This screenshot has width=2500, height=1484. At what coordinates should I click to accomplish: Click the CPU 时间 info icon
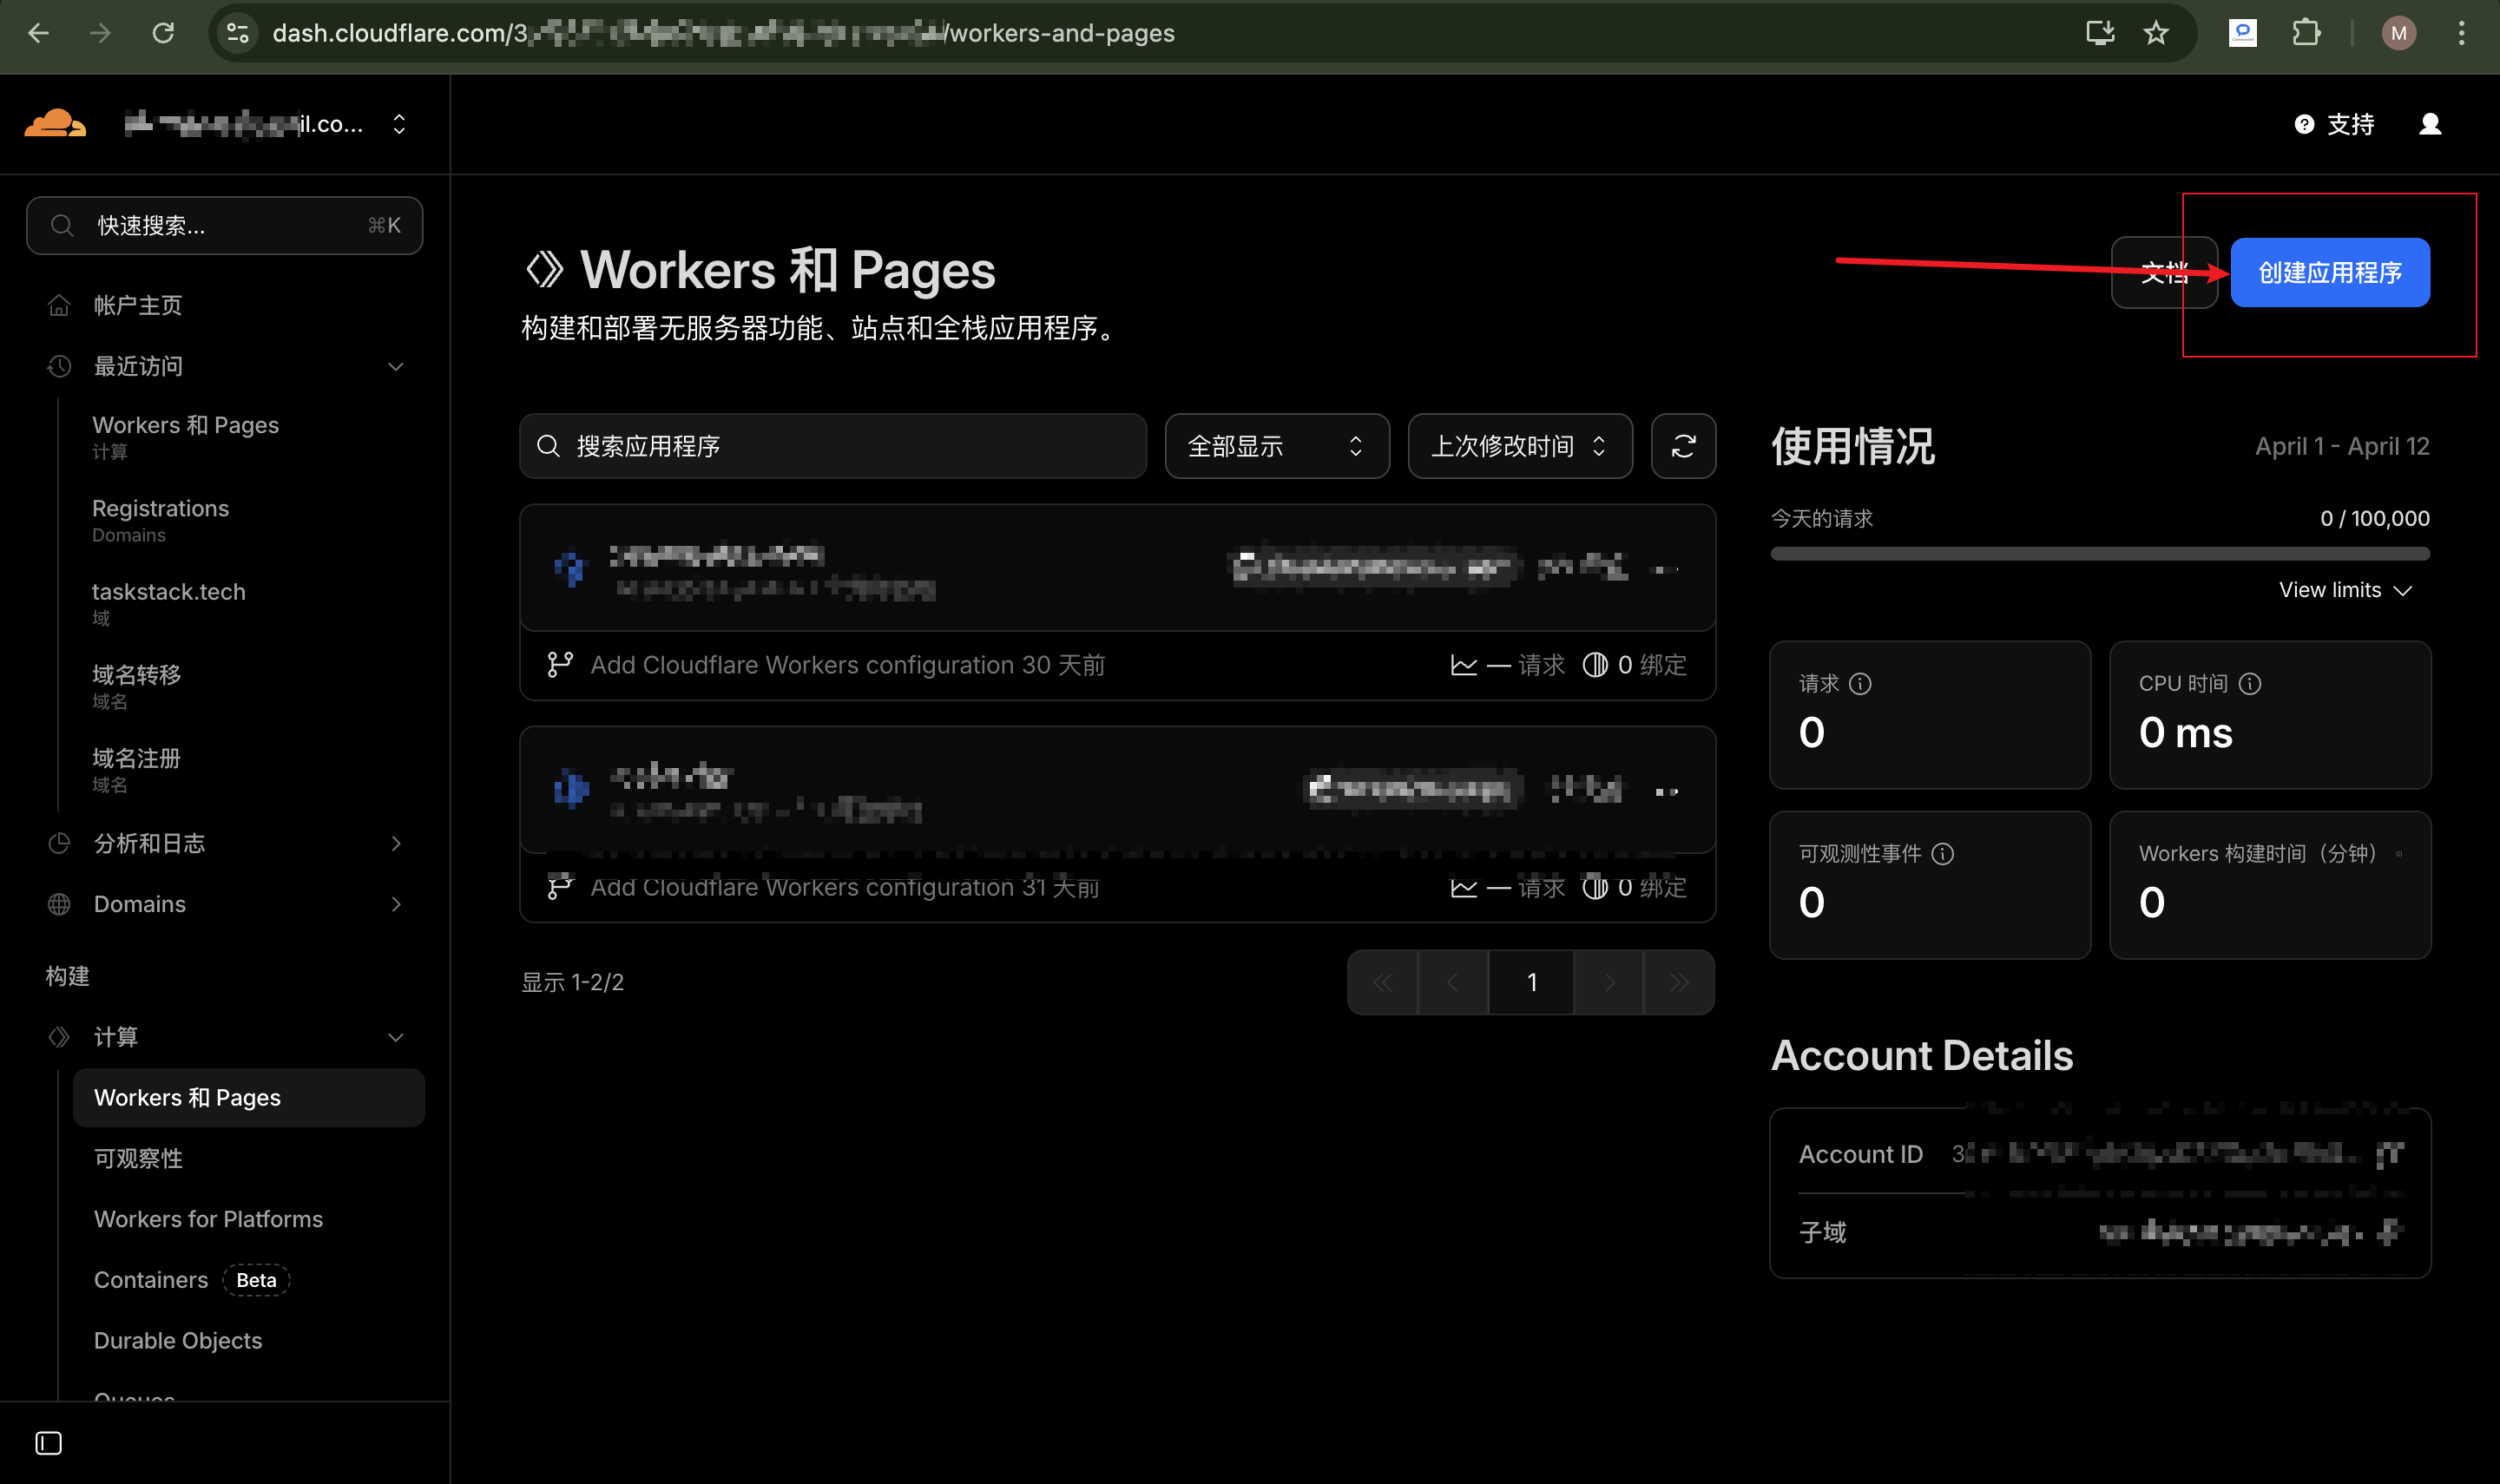click(2252, 683)
